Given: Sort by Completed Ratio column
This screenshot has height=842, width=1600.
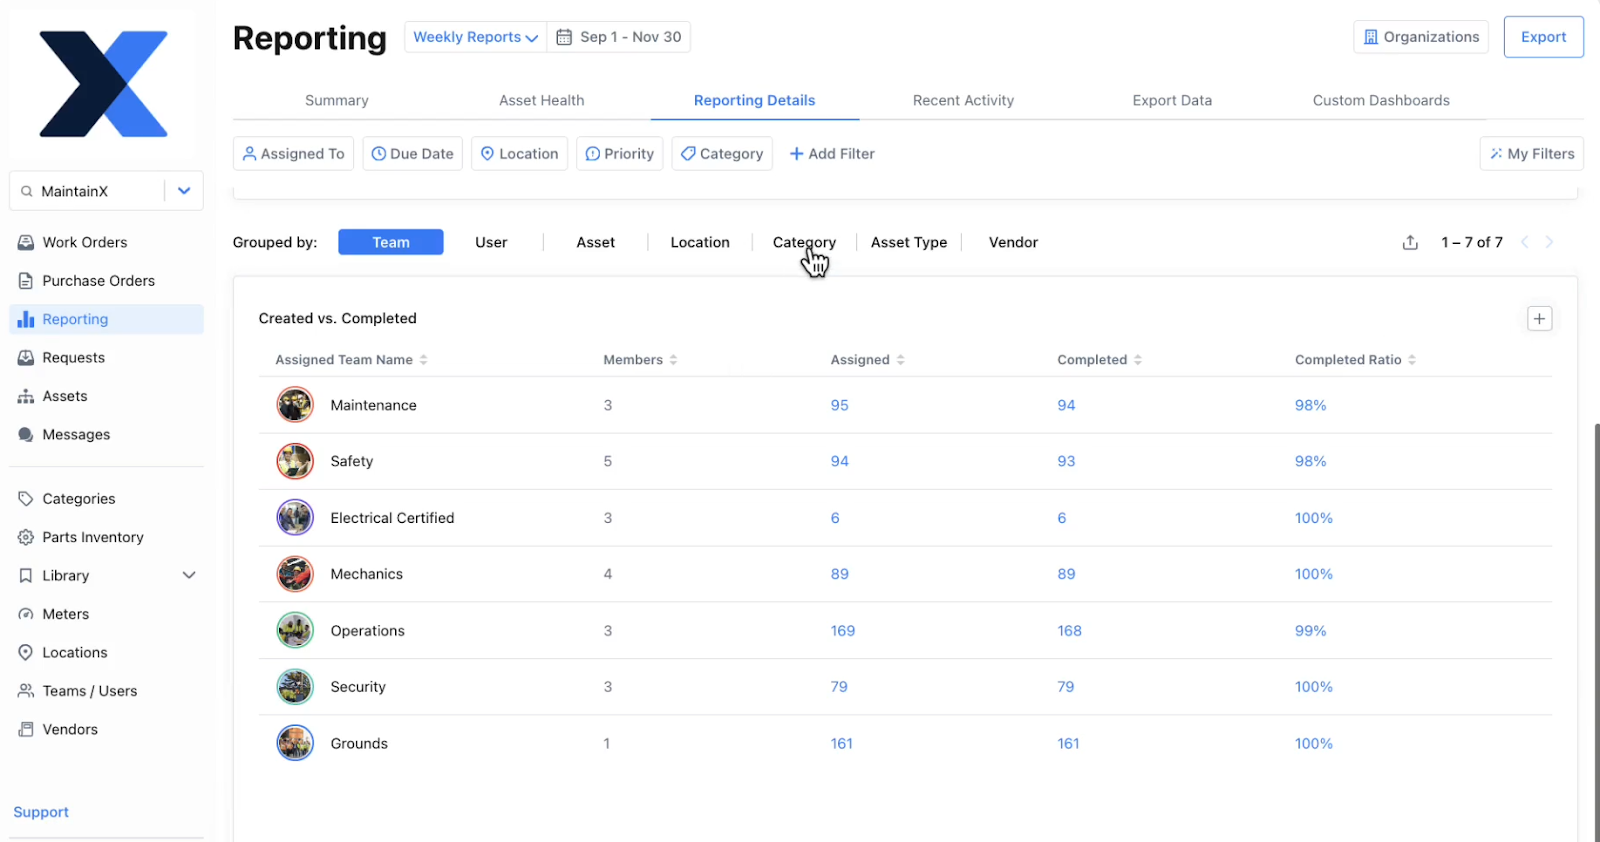Looking at the screenshot, I should coord(1355,360).
